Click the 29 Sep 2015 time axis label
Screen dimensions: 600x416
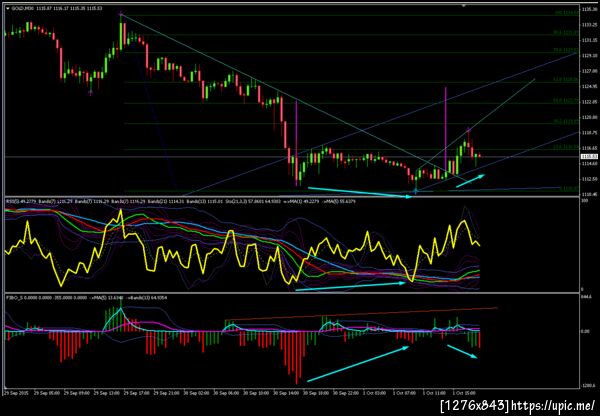(x=16, y=393)
